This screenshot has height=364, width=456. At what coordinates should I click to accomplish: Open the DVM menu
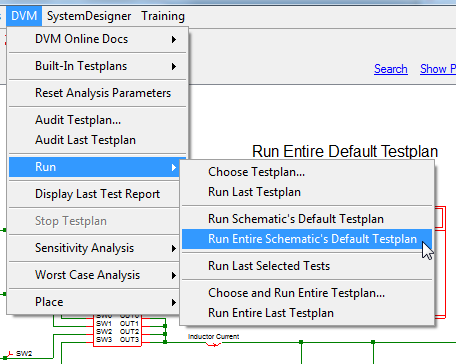(x=24, y=16)
